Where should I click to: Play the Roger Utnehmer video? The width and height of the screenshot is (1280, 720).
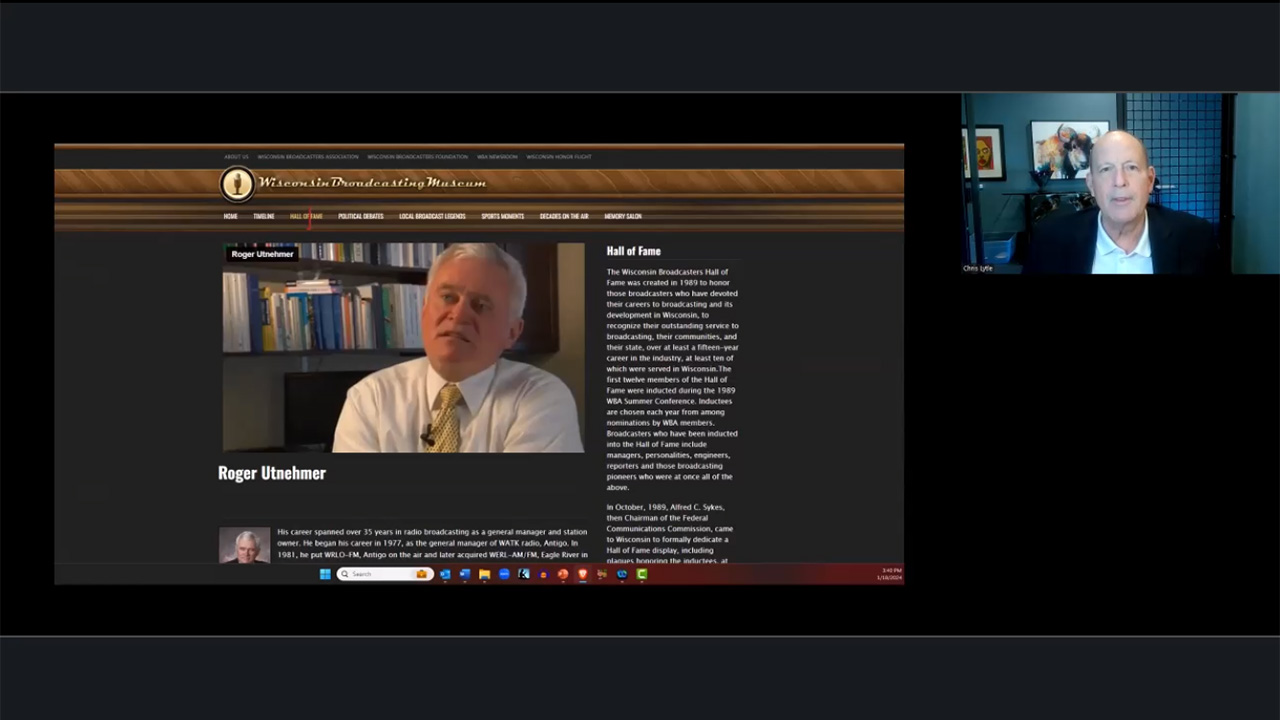pos(403,348)
